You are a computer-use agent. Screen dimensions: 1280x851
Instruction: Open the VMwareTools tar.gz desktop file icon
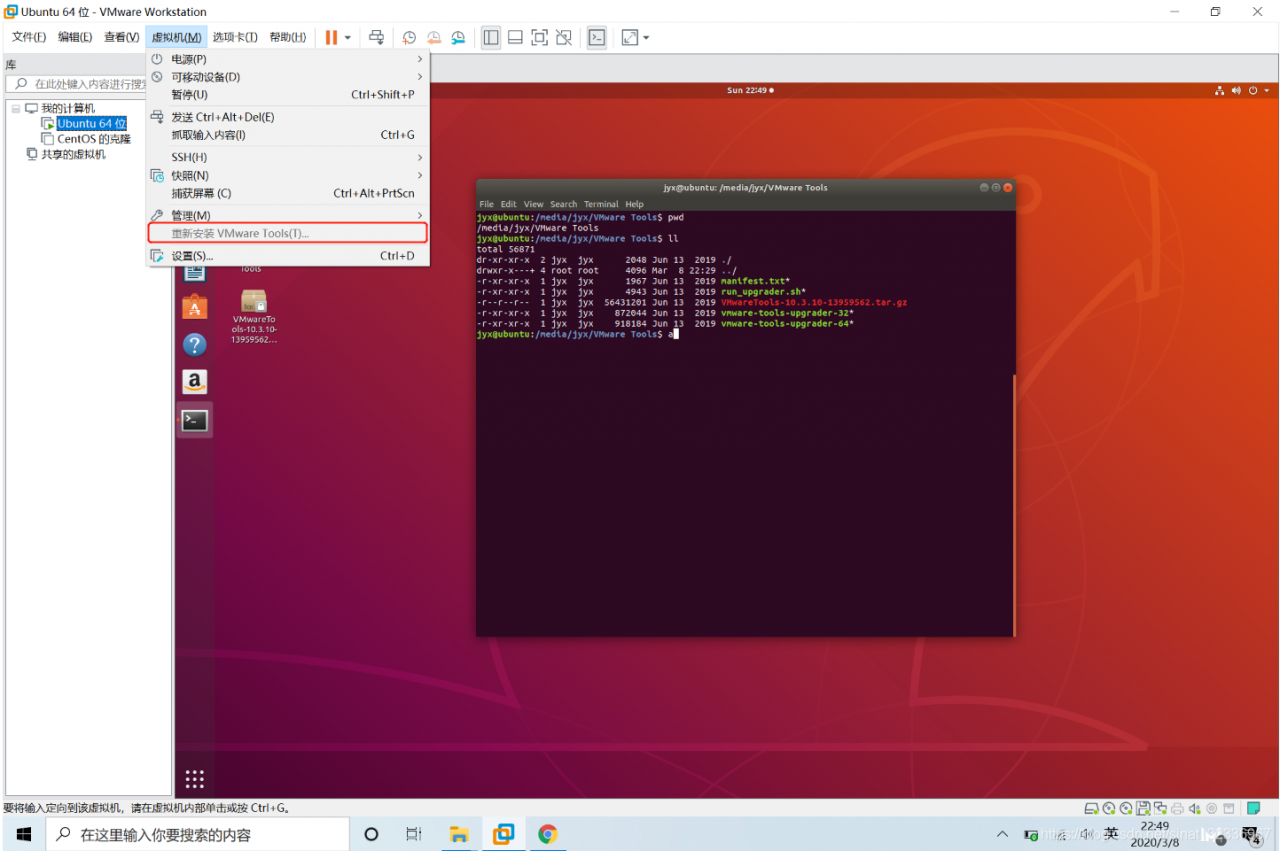254,316
